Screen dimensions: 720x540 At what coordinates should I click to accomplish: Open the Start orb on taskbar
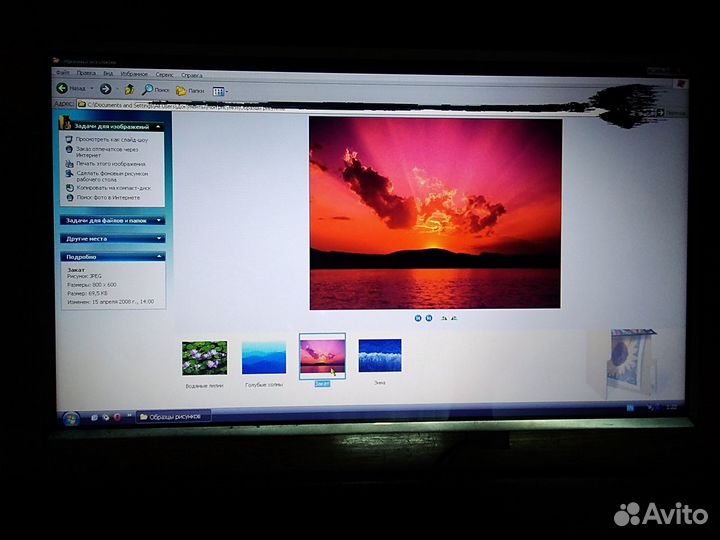tap(70, 418)
